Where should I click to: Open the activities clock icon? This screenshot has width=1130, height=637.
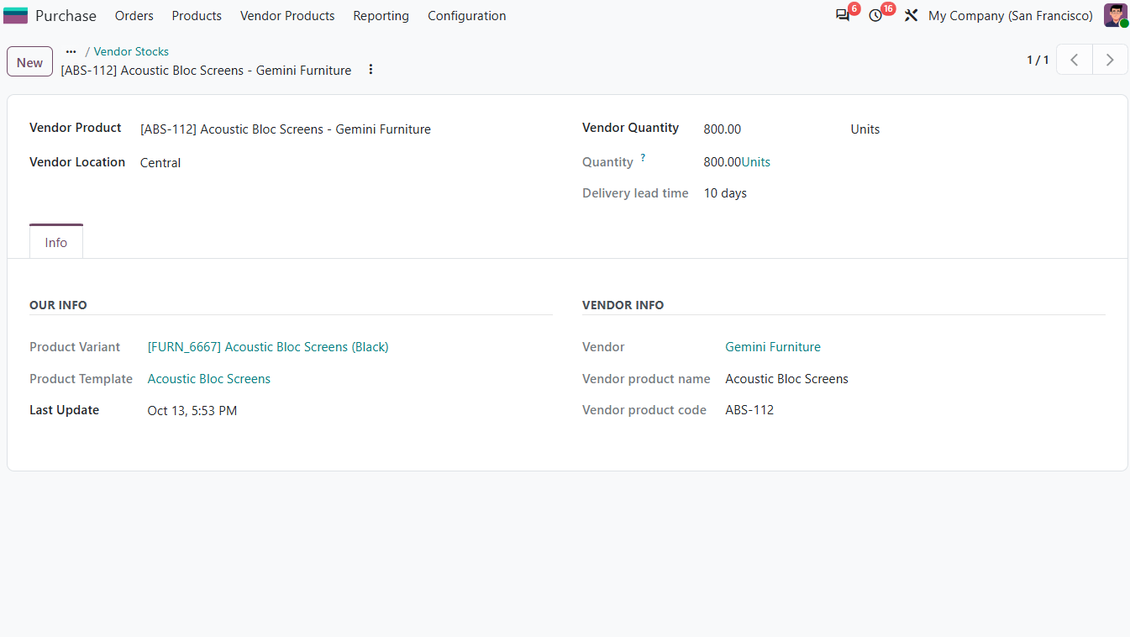tap(876, 15)
